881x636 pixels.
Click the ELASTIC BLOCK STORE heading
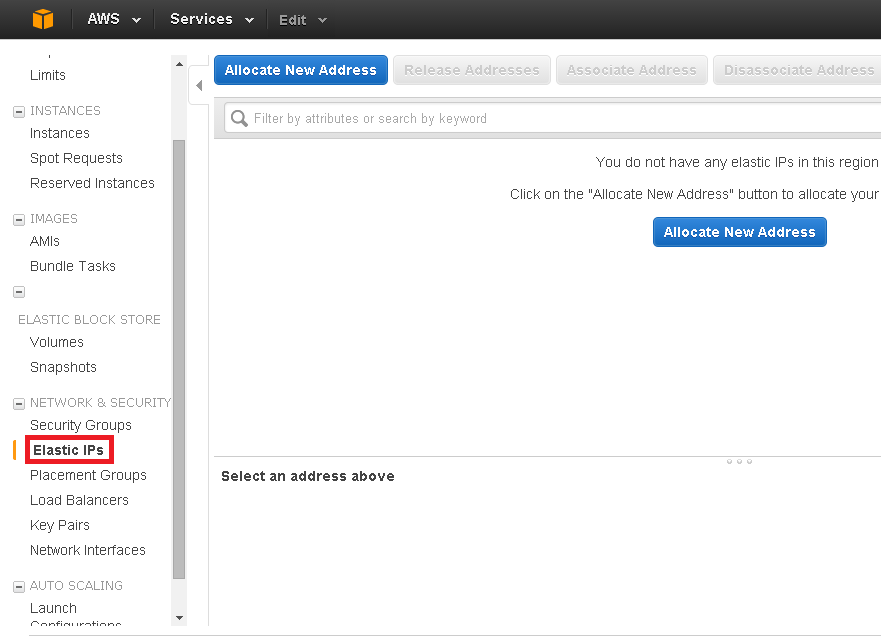(x=89, y=320)
